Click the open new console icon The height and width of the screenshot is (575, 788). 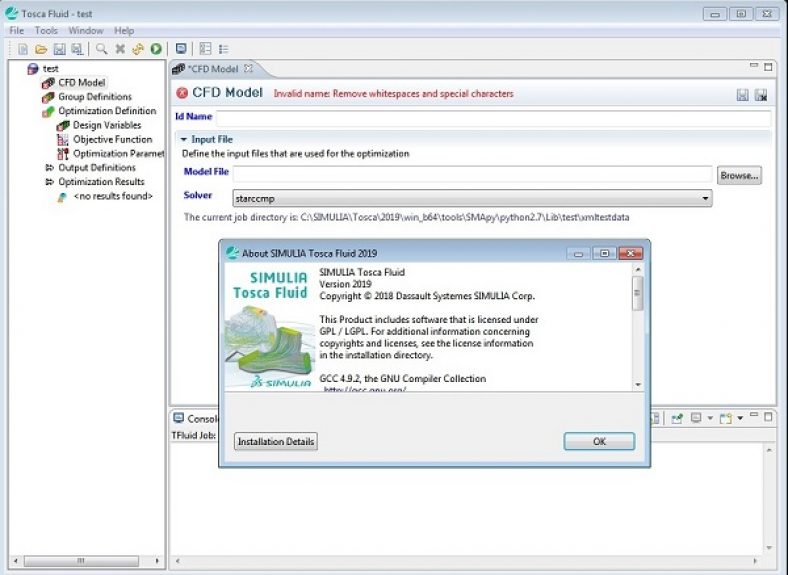pos(725,418)
